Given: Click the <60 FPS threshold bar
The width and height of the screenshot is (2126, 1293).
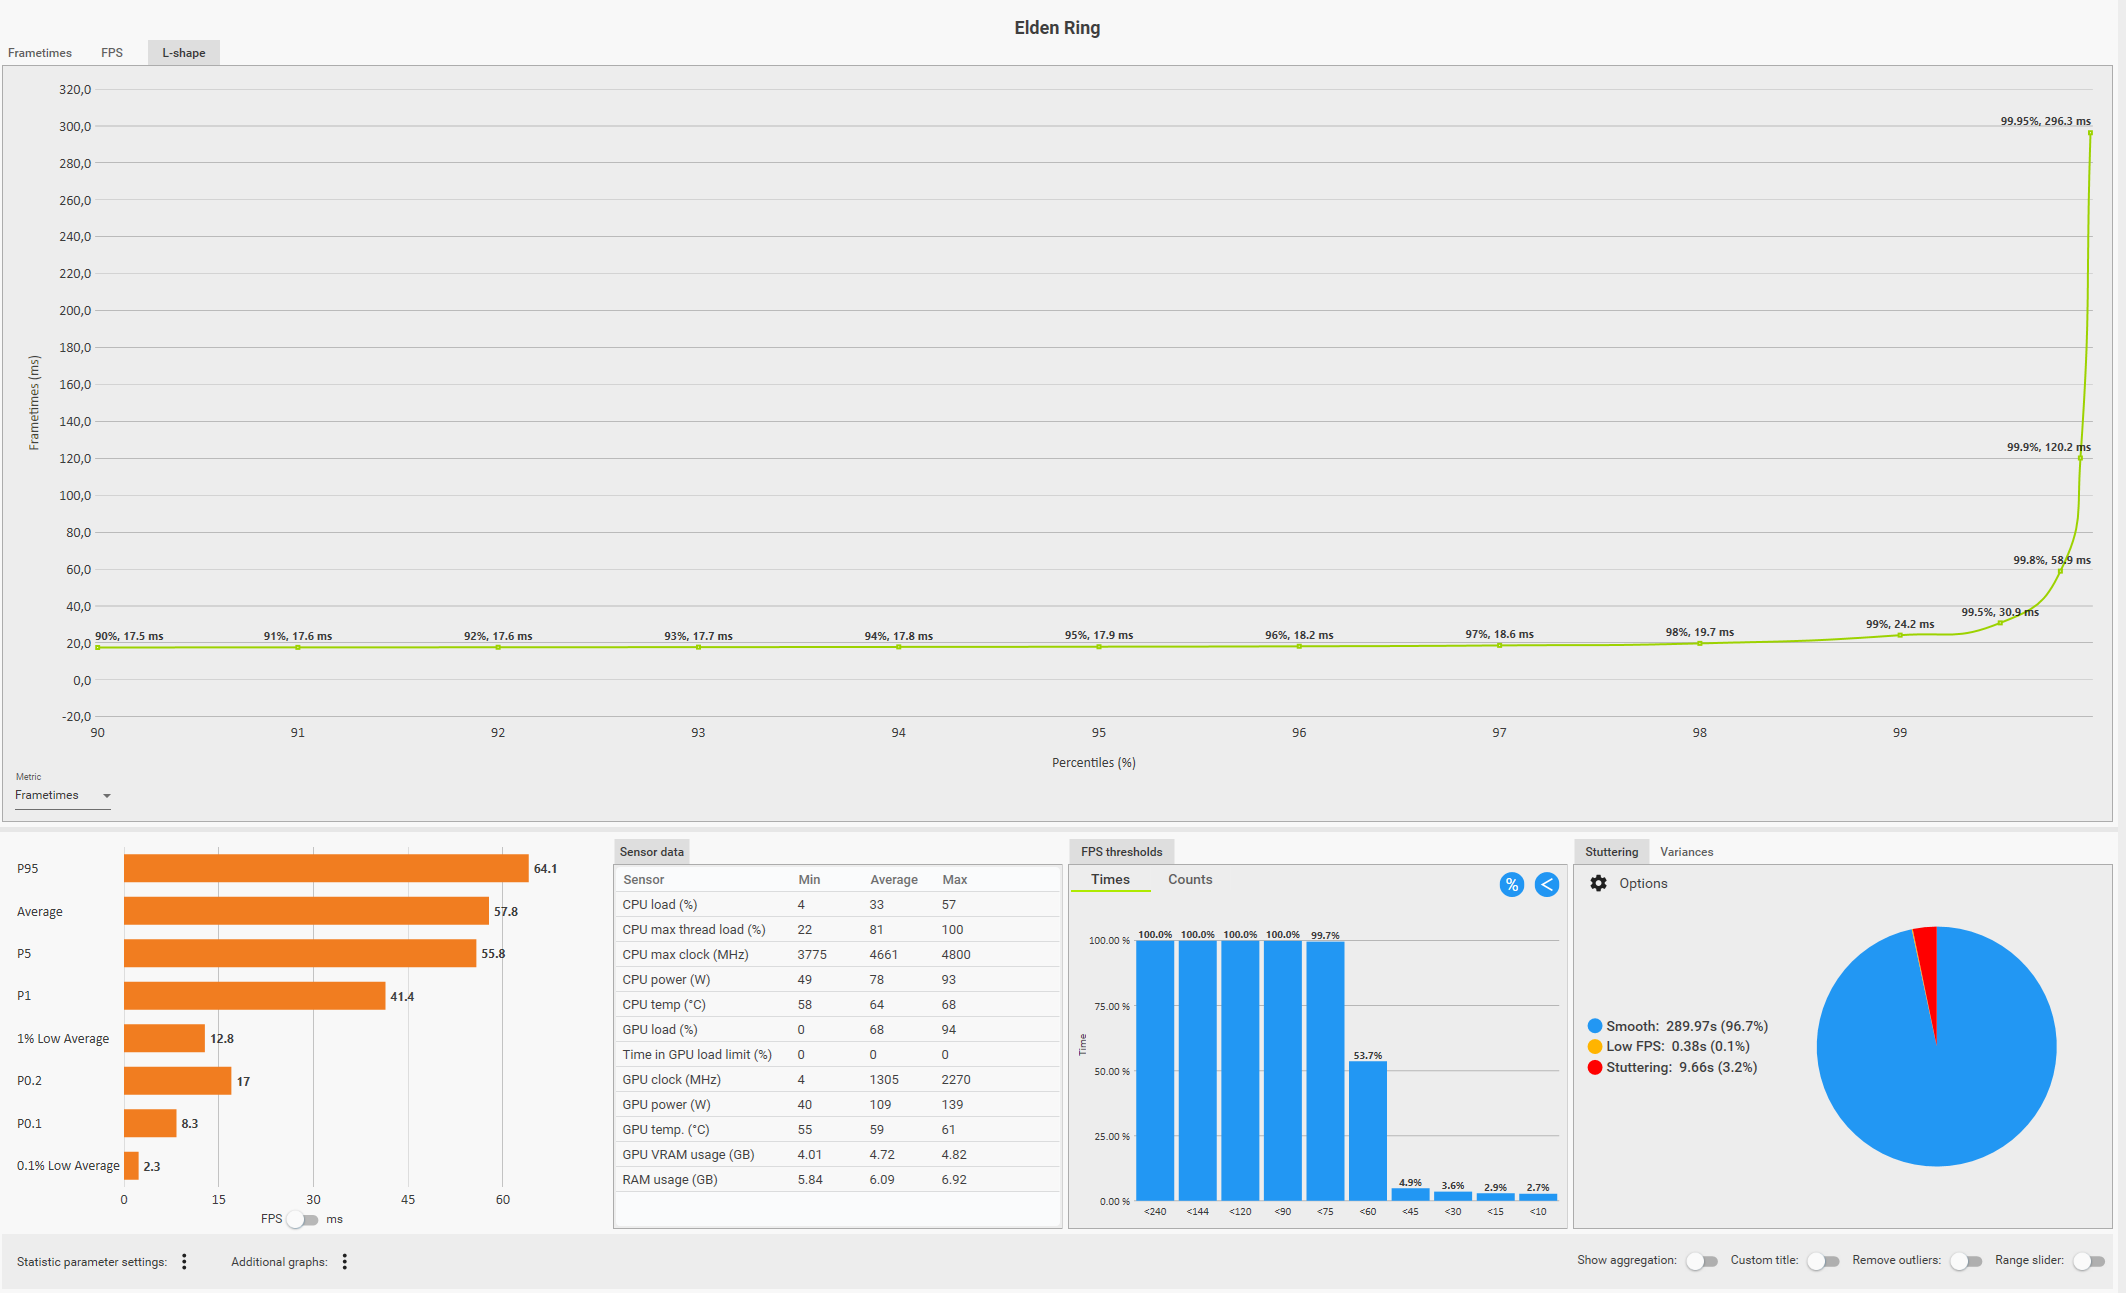Looking at the screenshot, I should 1367,1130.
